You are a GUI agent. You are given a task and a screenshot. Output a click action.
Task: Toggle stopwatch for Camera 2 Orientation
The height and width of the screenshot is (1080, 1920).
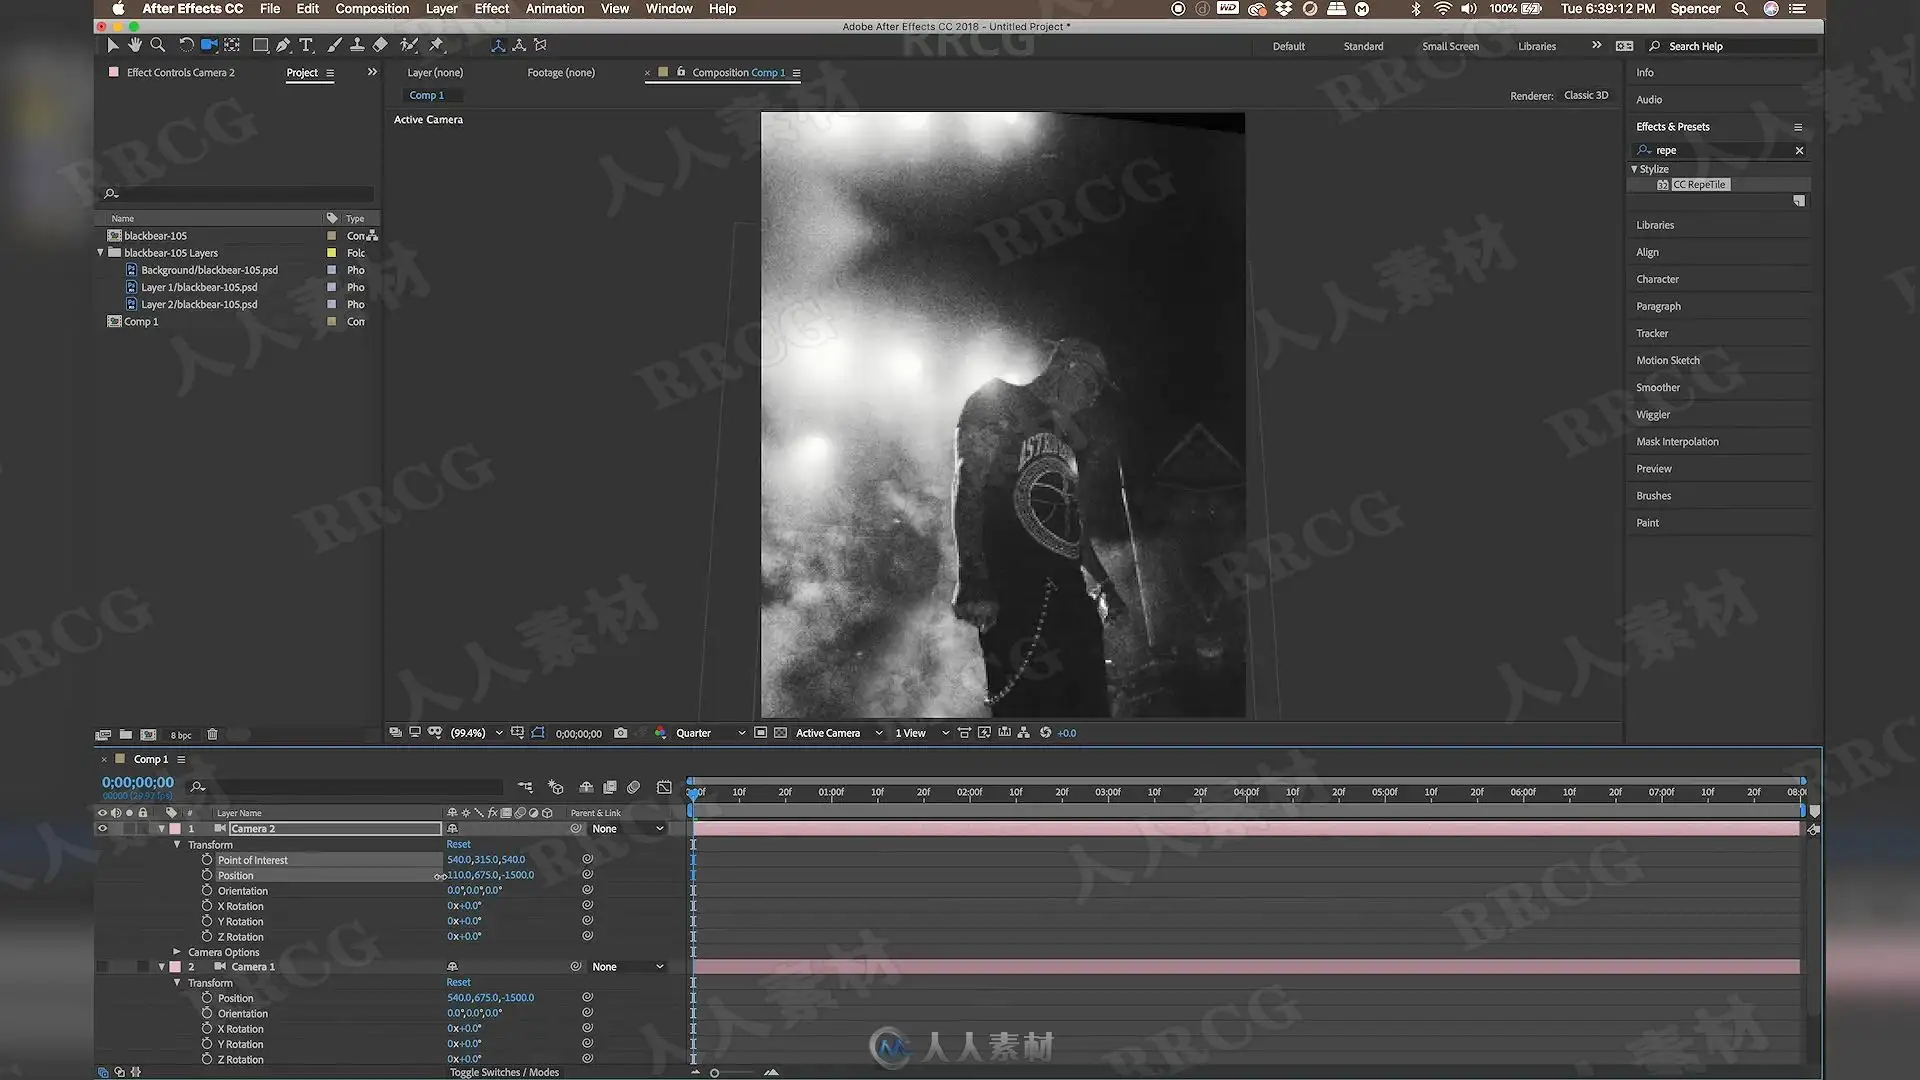[207, 891]
